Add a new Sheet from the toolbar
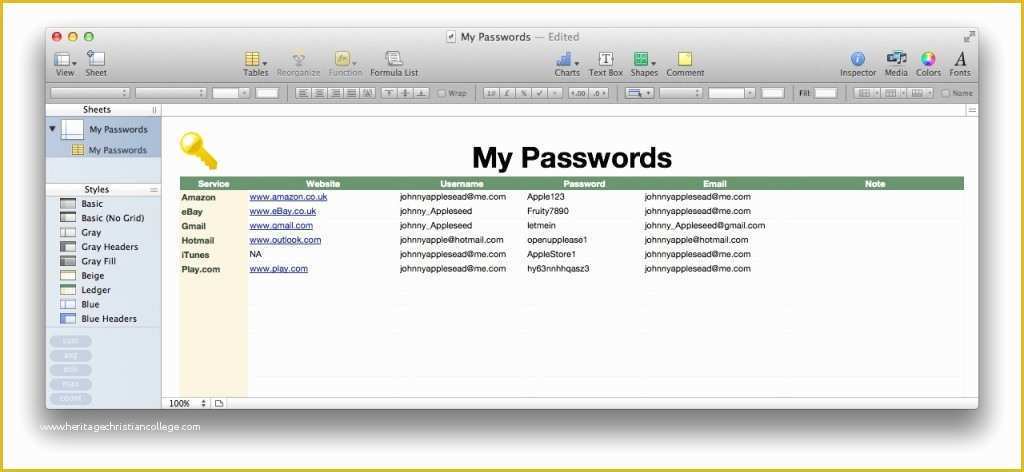The height and width of the screenshot is (472, 1024). tap(96, 64)
